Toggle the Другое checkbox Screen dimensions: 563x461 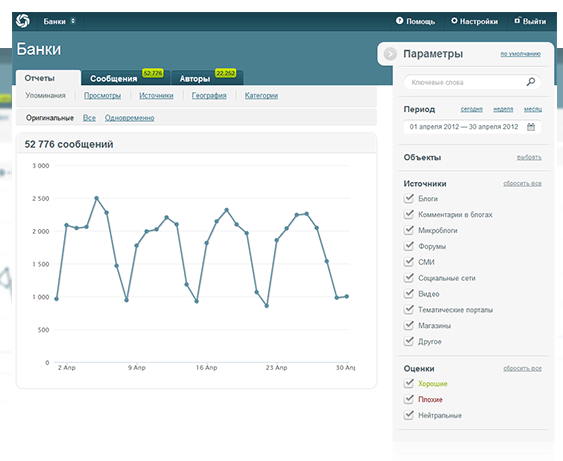coord(409,341)
